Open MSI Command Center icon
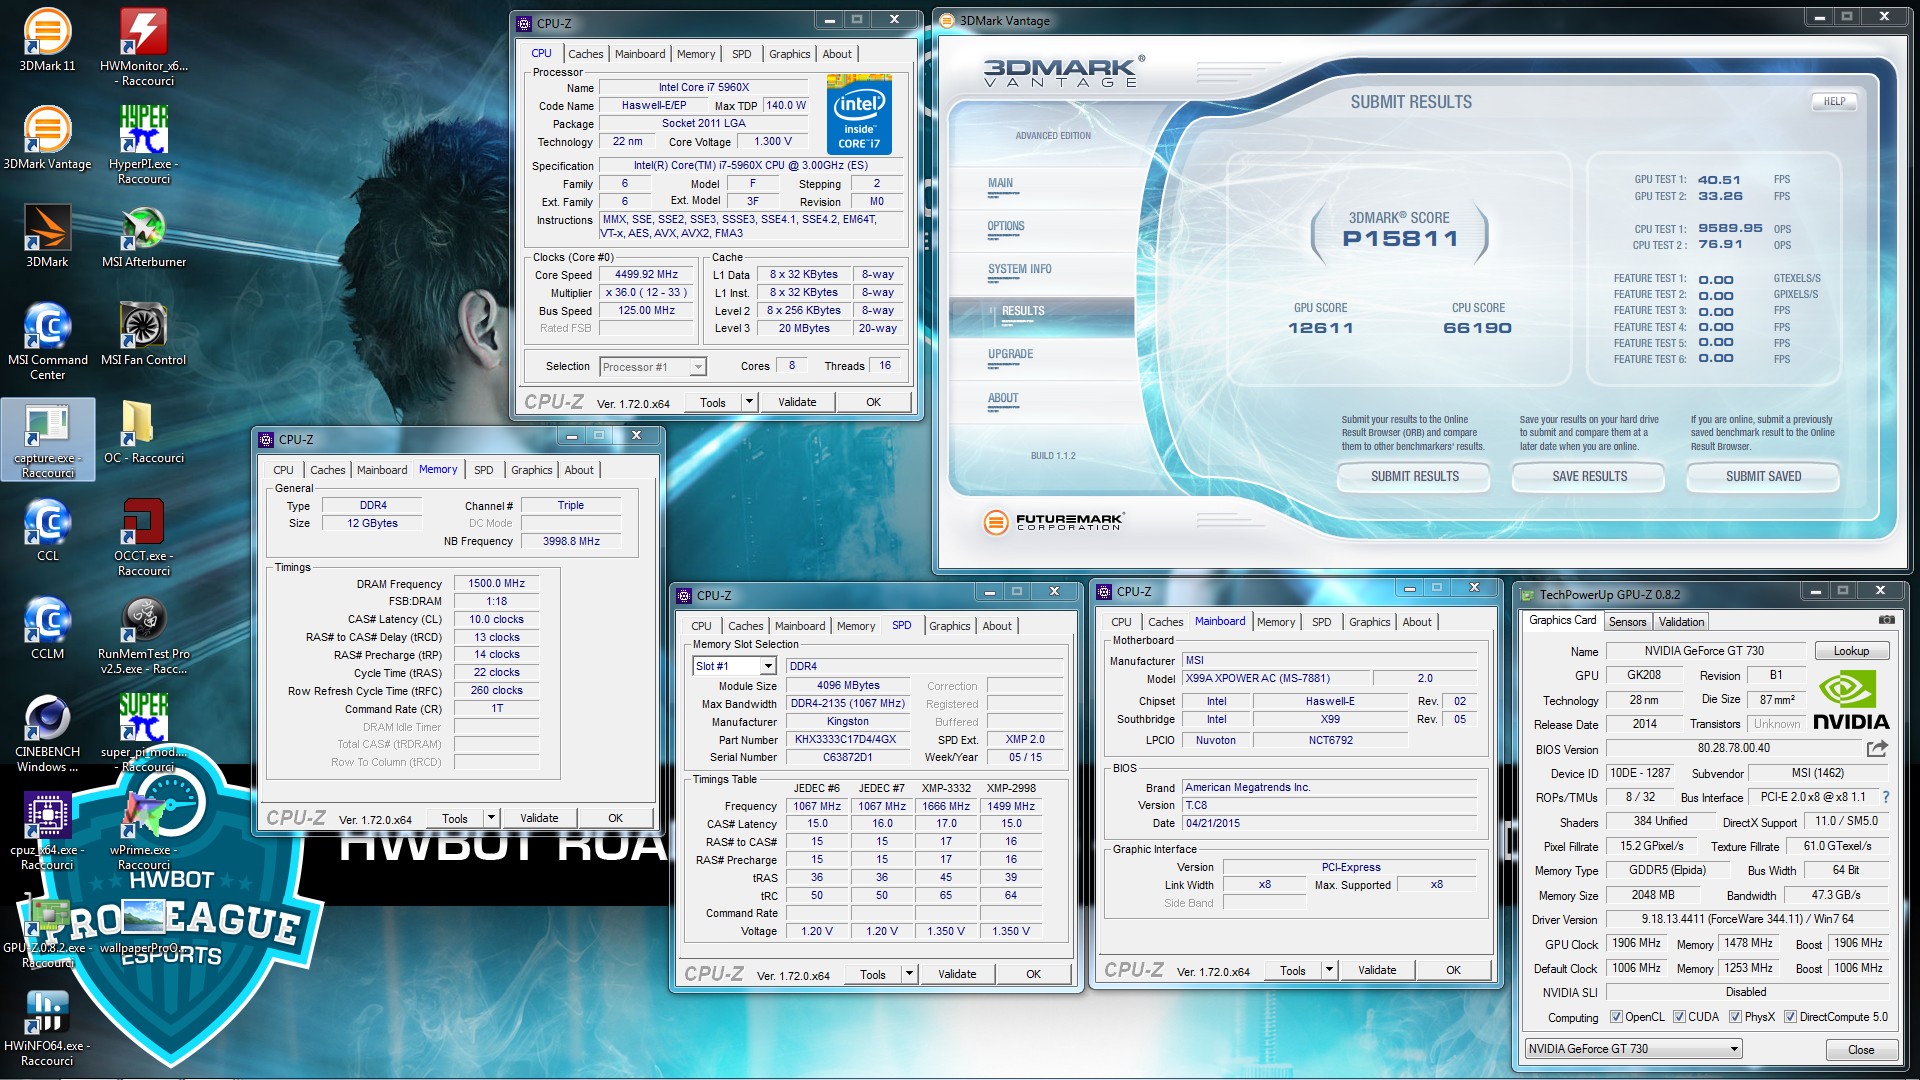Viewport: 1920px width, 1080px height. 47,341
